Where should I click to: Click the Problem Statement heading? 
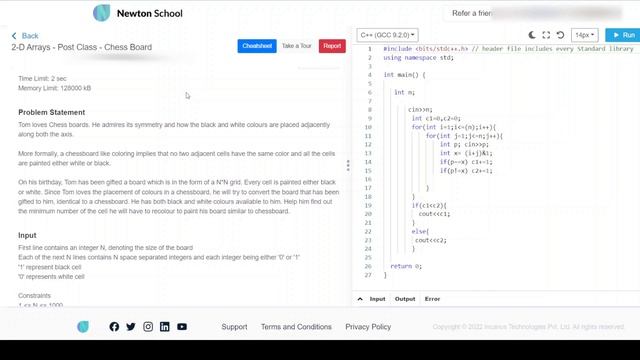[51, 112]
